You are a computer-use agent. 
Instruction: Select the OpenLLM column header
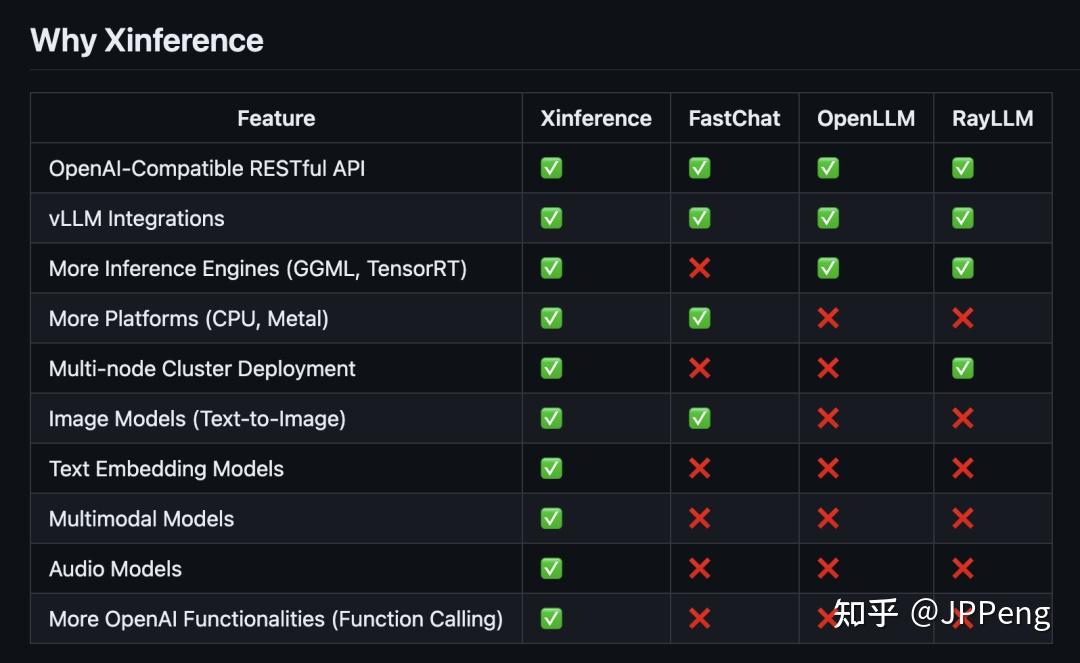tap(866, 118)
